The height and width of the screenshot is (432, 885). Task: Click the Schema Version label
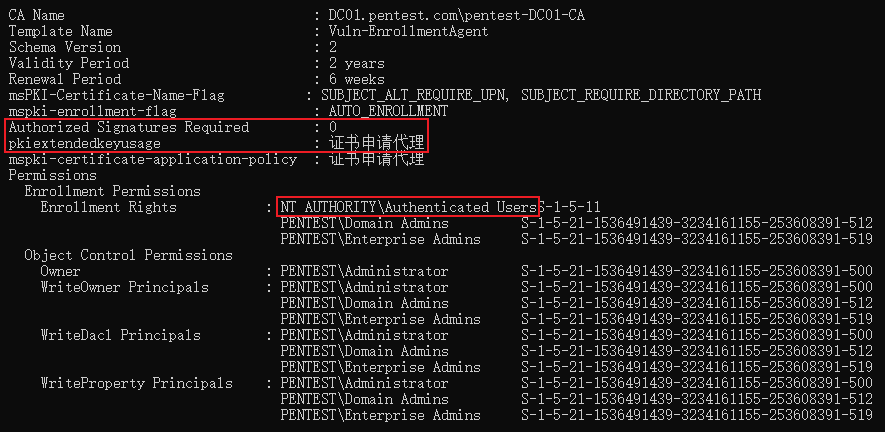point(65,47)
